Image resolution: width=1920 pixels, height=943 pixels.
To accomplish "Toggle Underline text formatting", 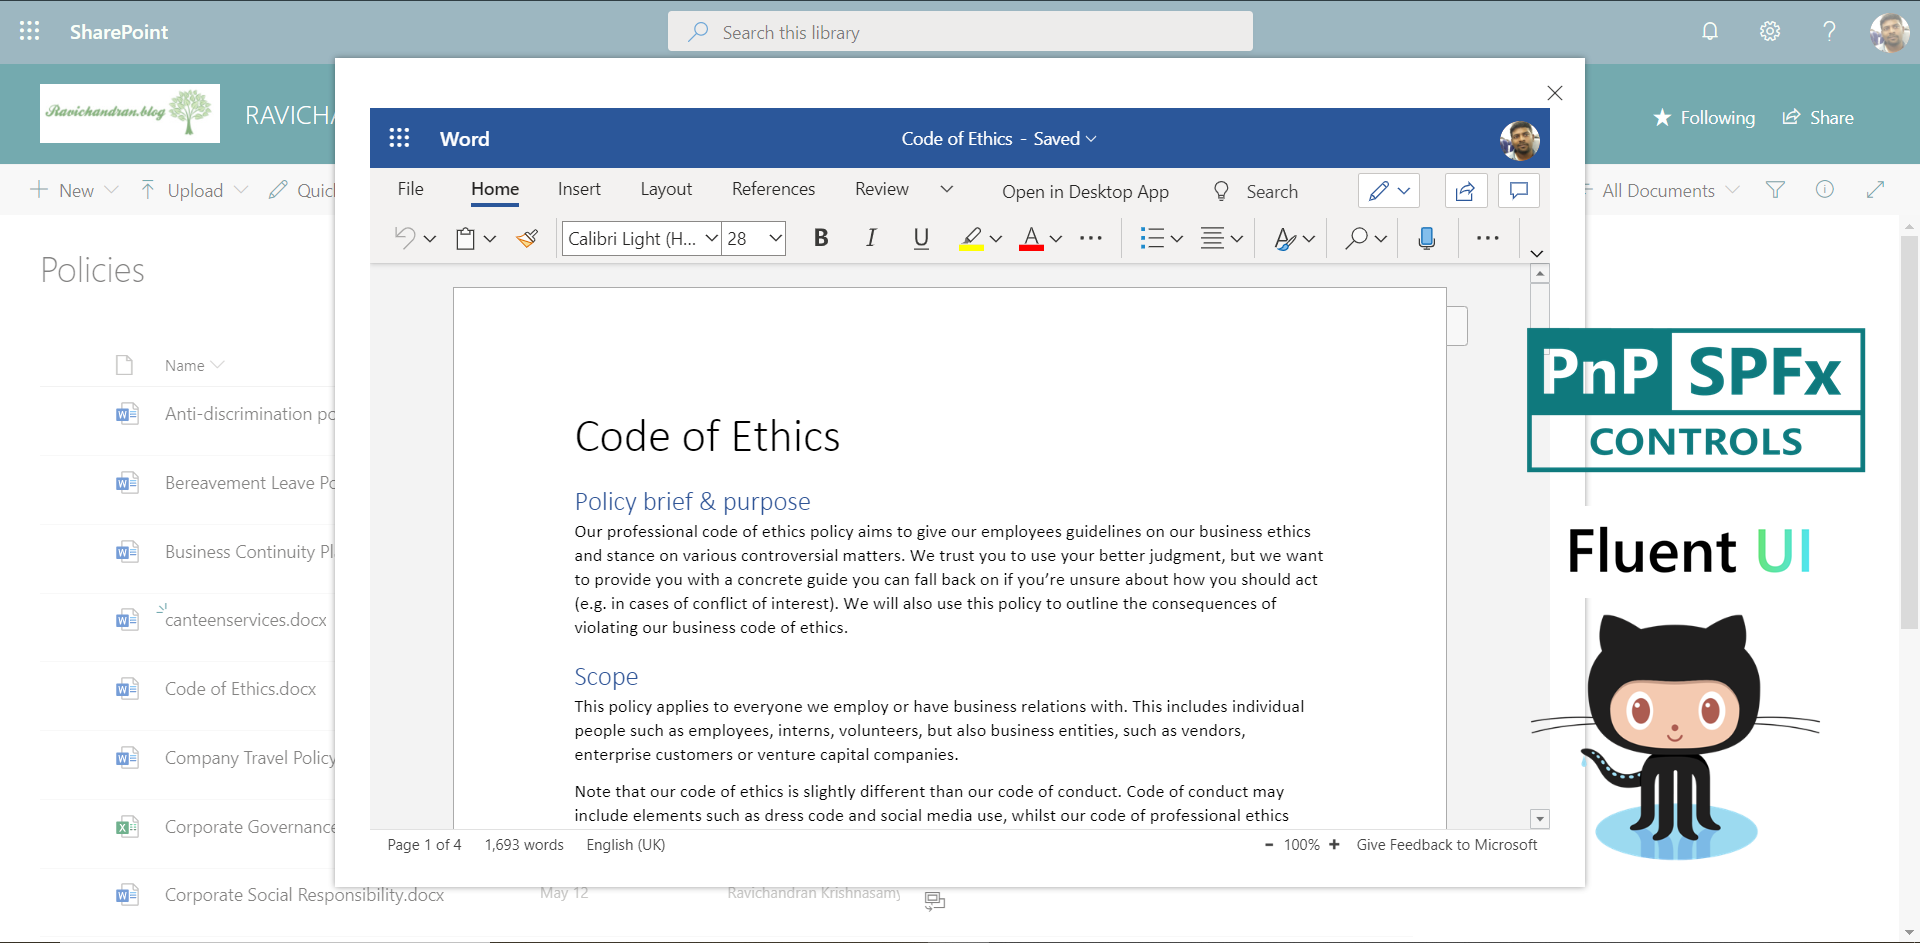I will (x=921, y=238).
